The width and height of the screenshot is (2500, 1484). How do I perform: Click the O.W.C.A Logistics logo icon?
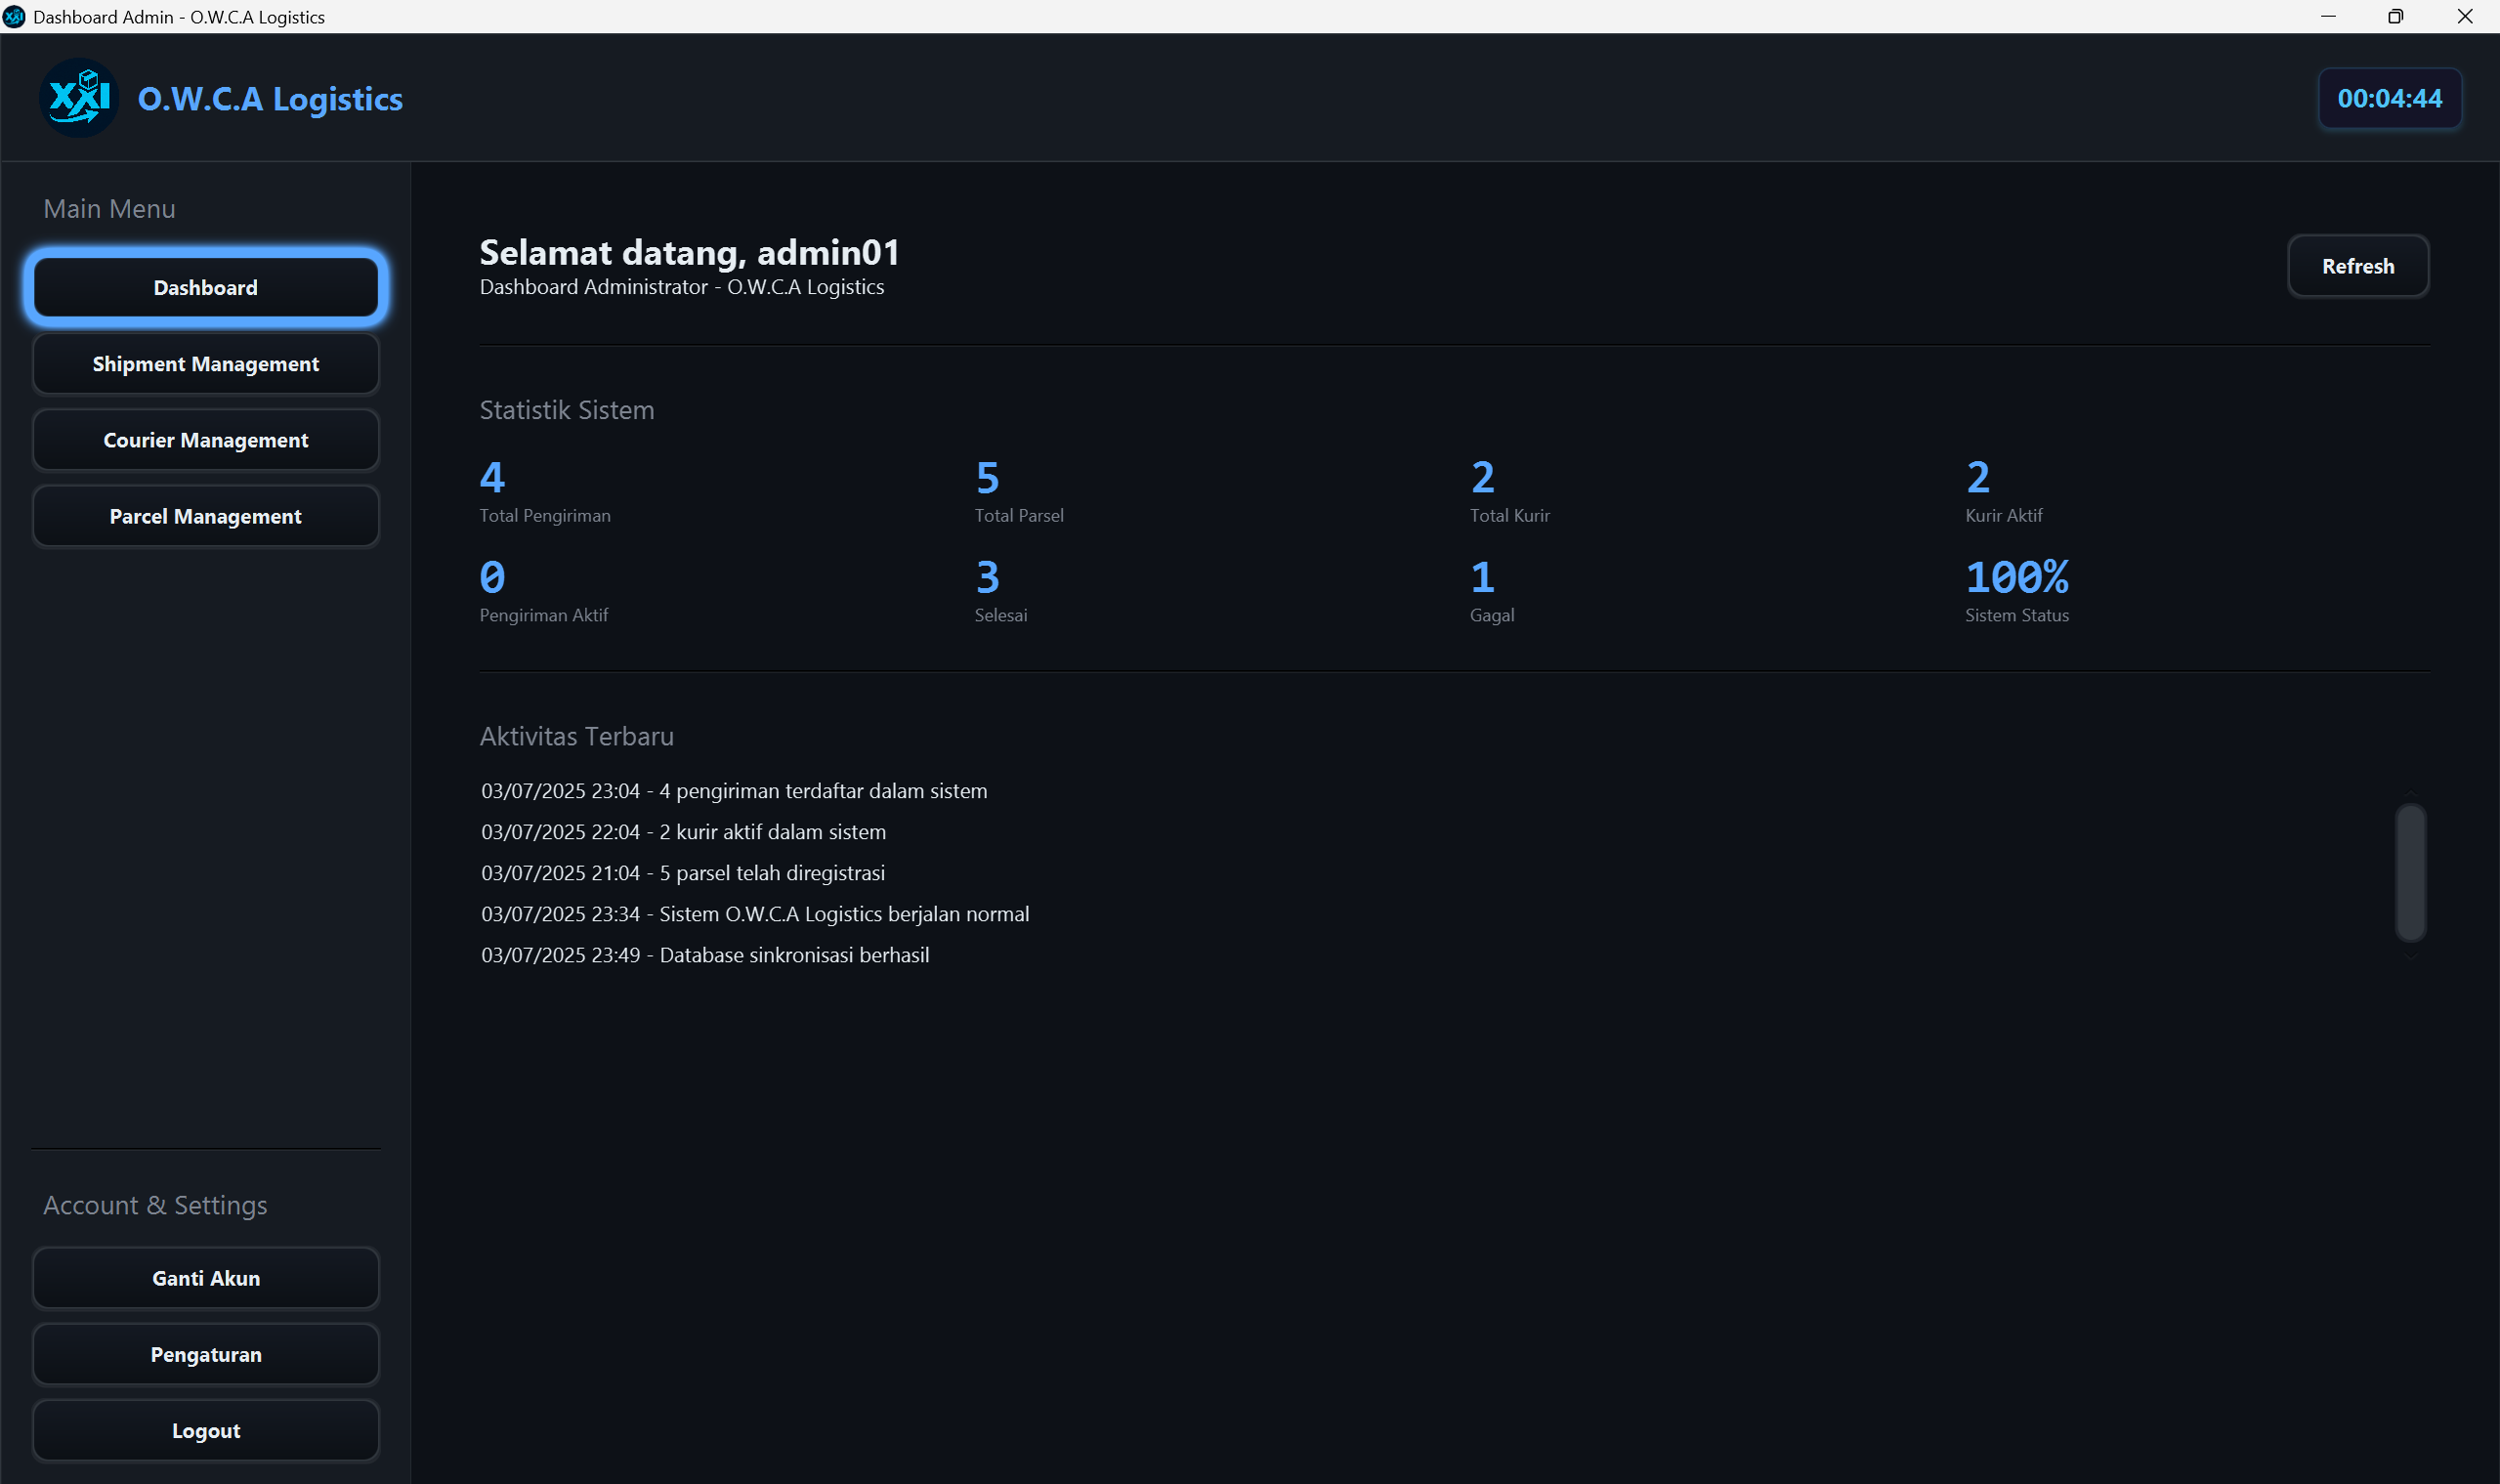pos(79,98)
